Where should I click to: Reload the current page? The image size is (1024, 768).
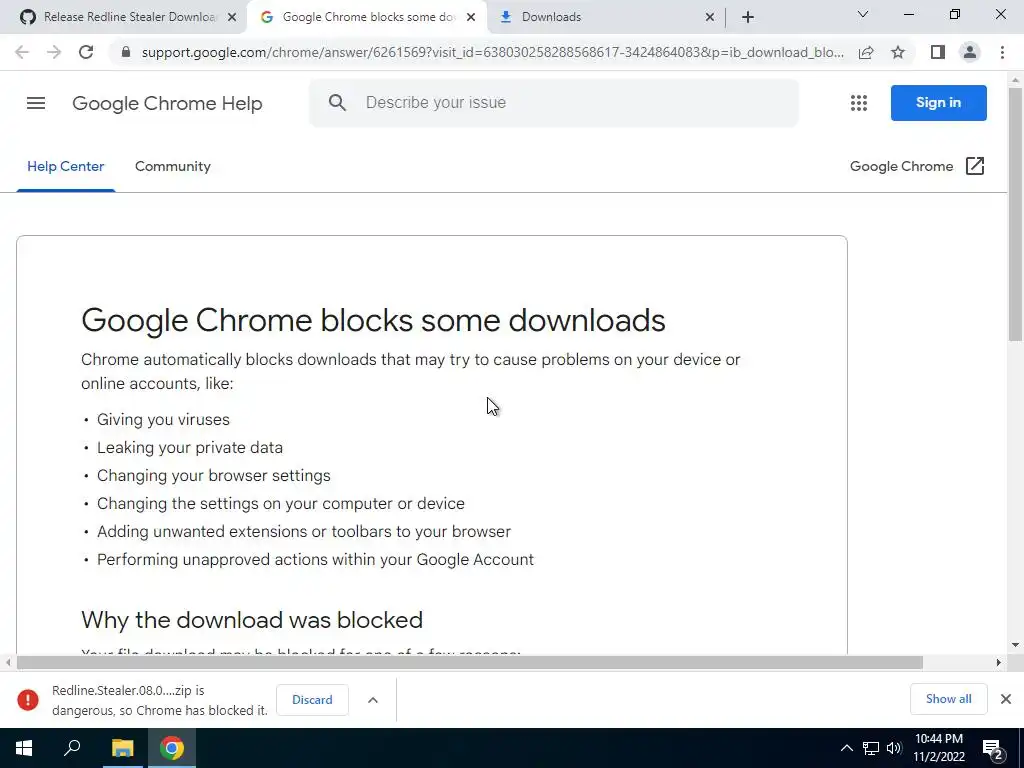pyautogui.click(x=86, y=52)
